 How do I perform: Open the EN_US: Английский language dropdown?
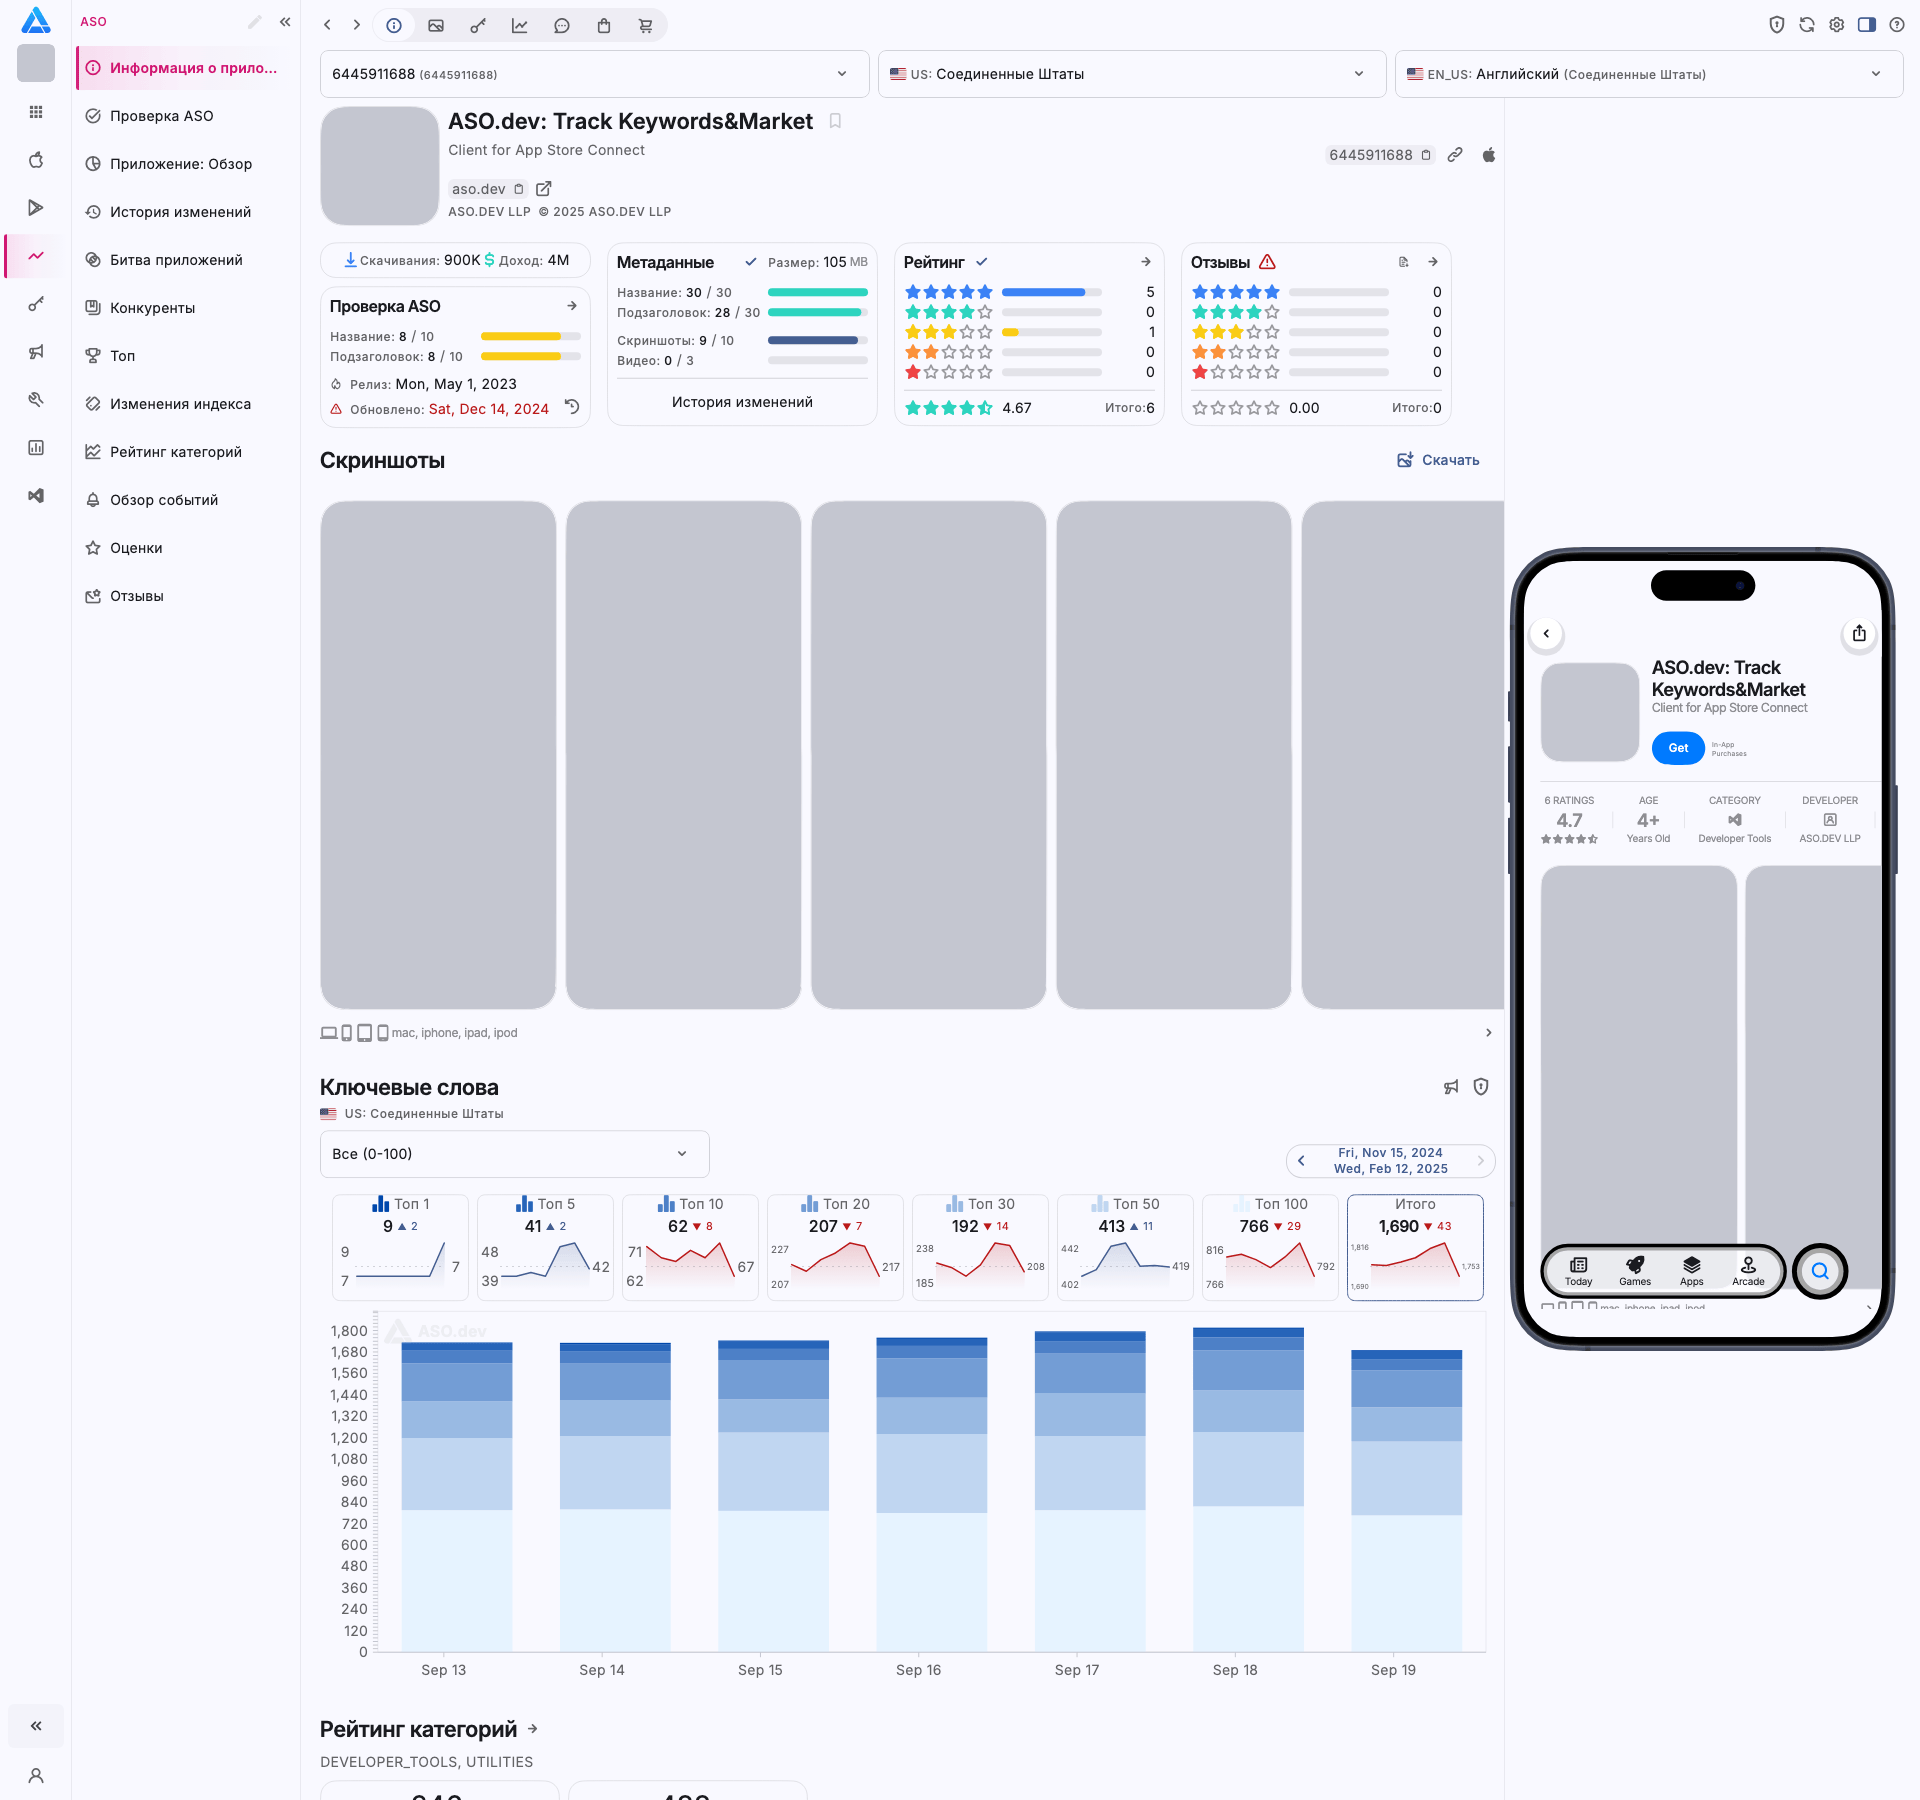[x=1649, y=74]
